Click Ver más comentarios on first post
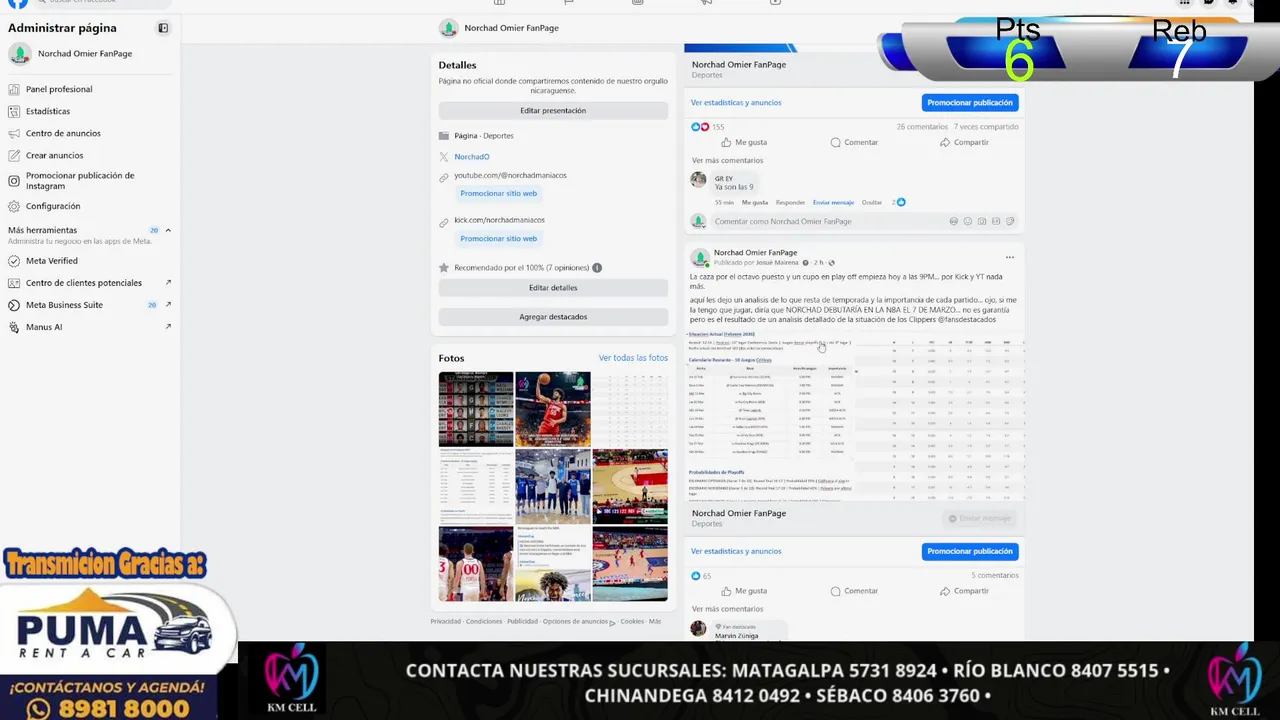 (727, 160)
